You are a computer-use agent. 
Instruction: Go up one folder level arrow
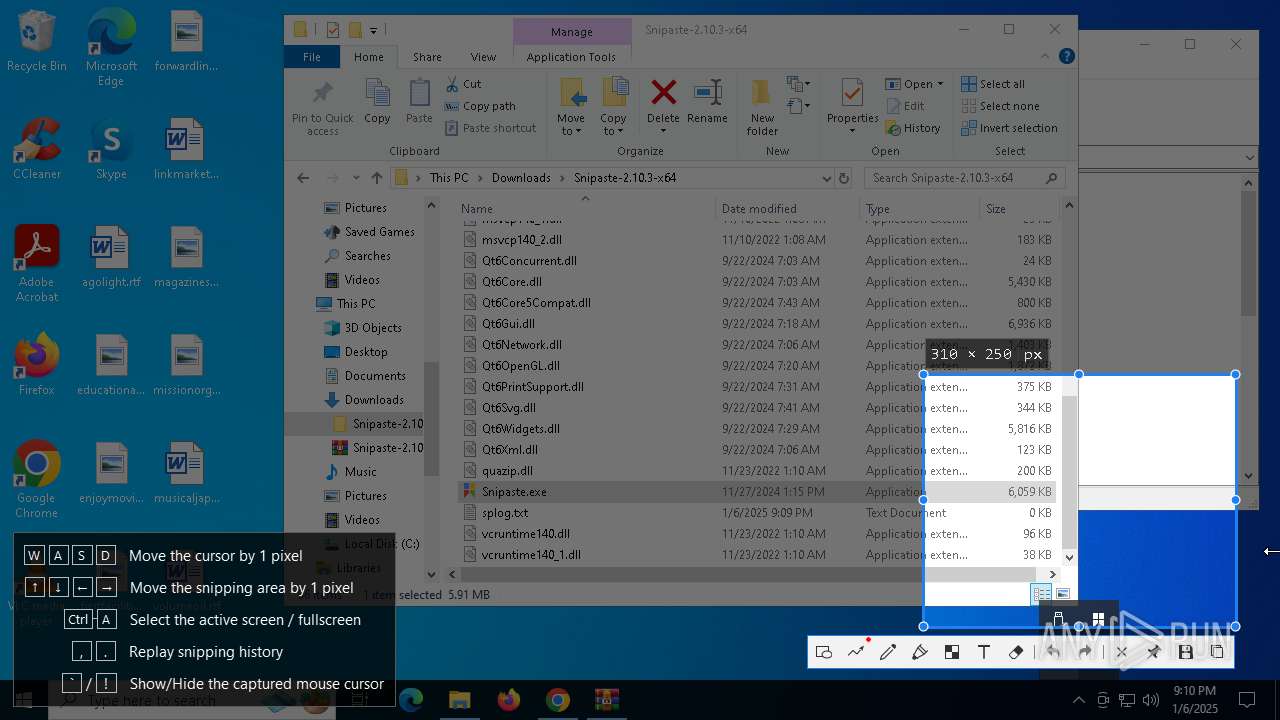[376, 178]
